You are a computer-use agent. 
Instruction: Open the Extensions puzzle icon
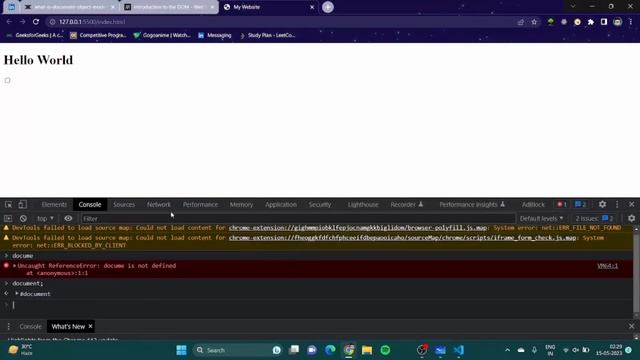591,22
